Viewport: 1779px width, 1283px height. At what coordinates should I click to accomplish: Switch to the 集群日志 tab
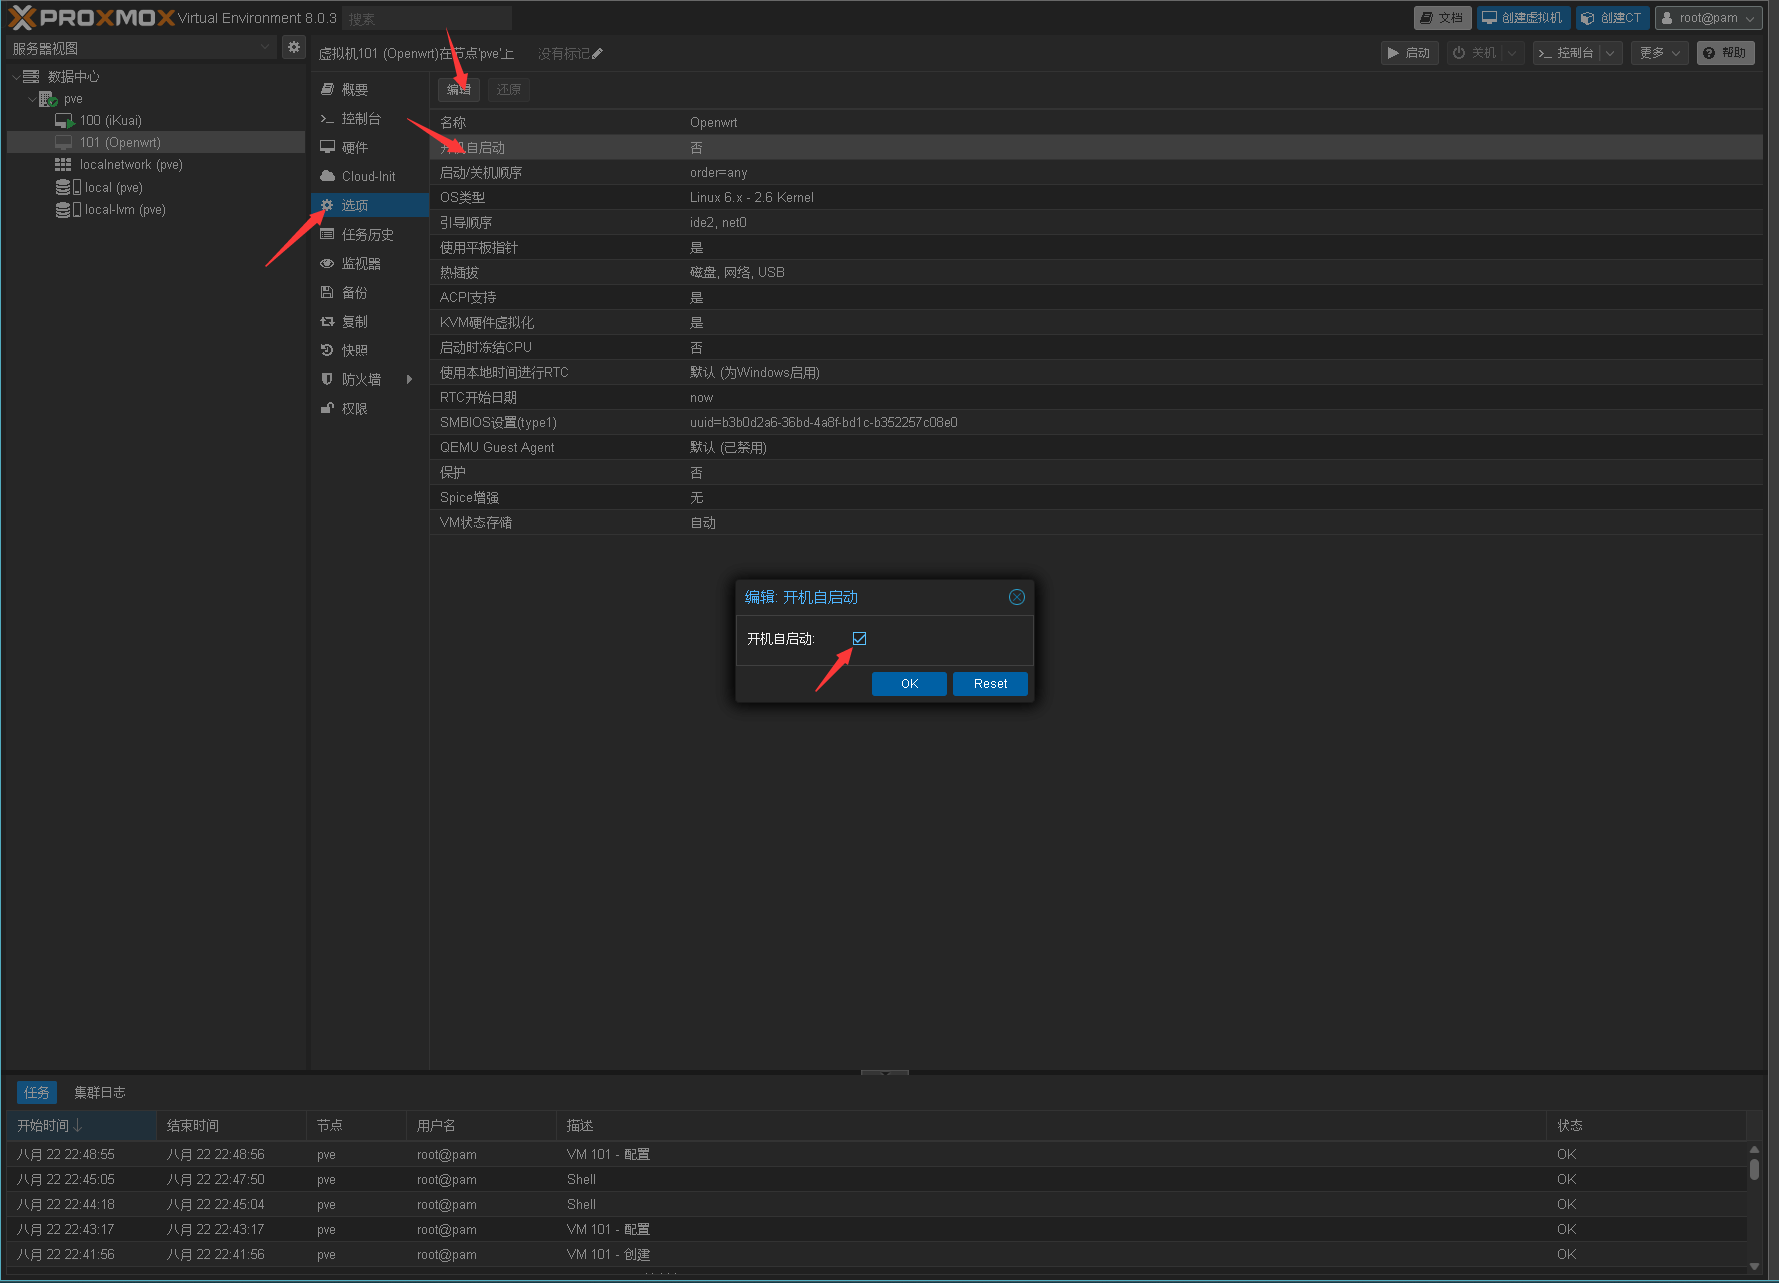pyautogui.click(x=99, y=1093)
